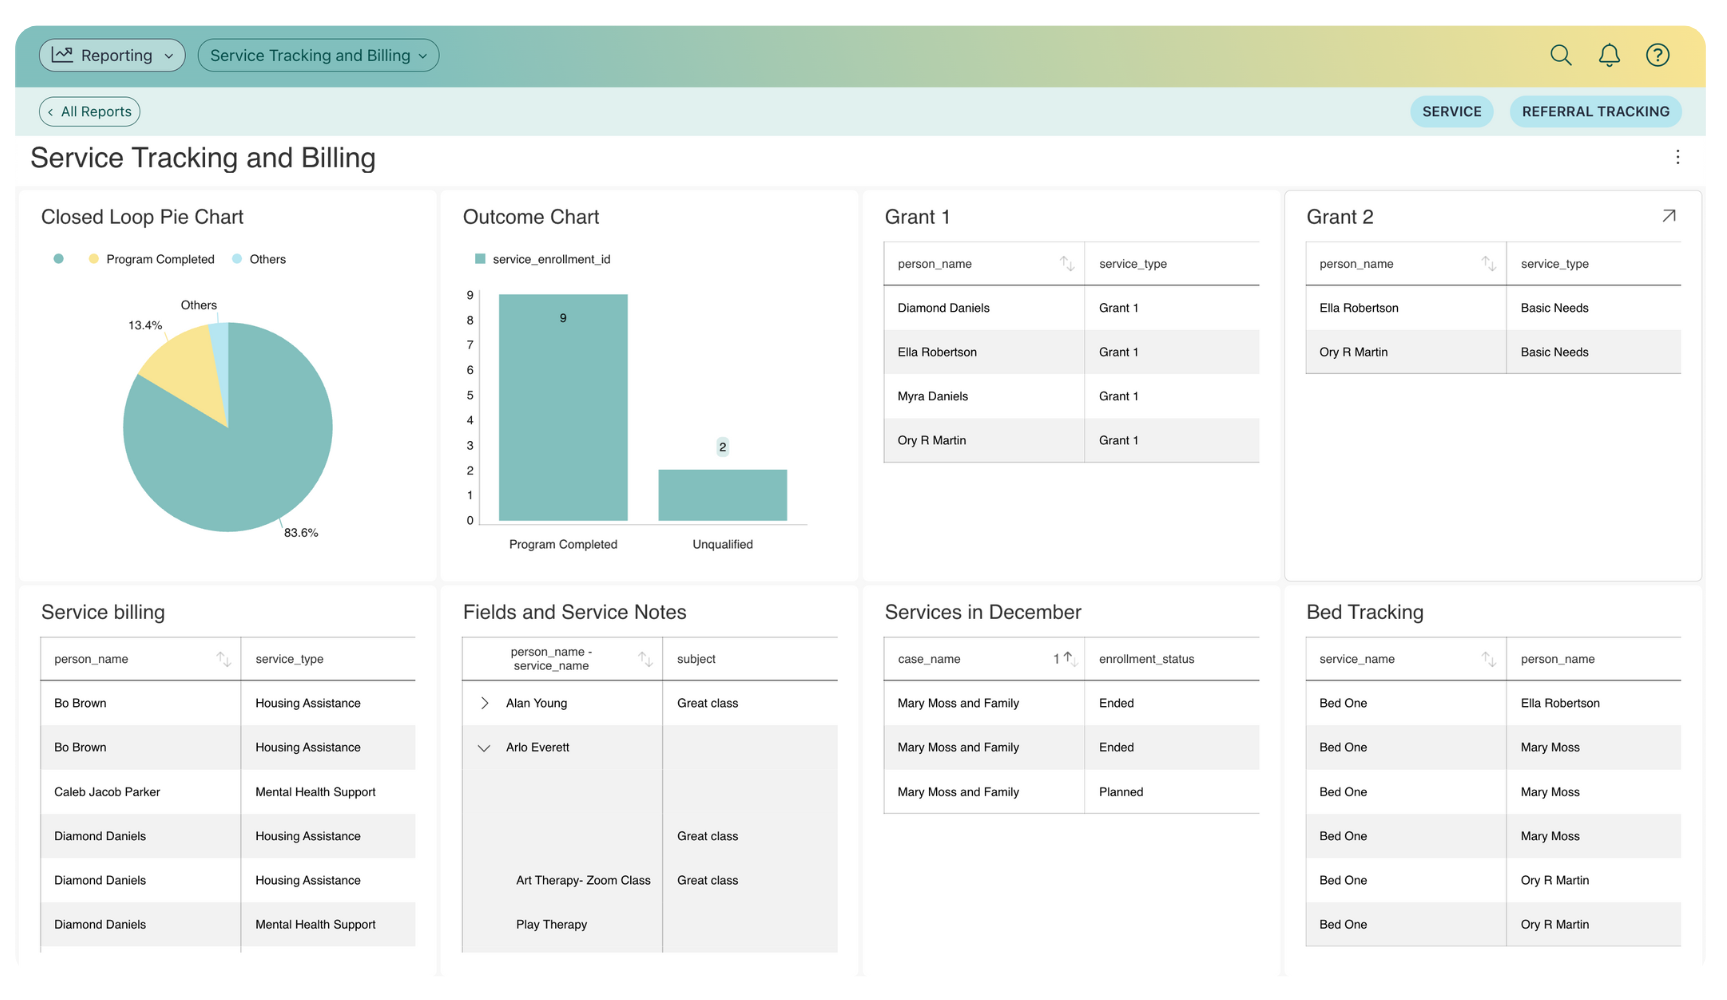This screenshot has height=1000, width=1727.
Task: Select the yellow Program Completed color swatch
Action: pos(93,258)
